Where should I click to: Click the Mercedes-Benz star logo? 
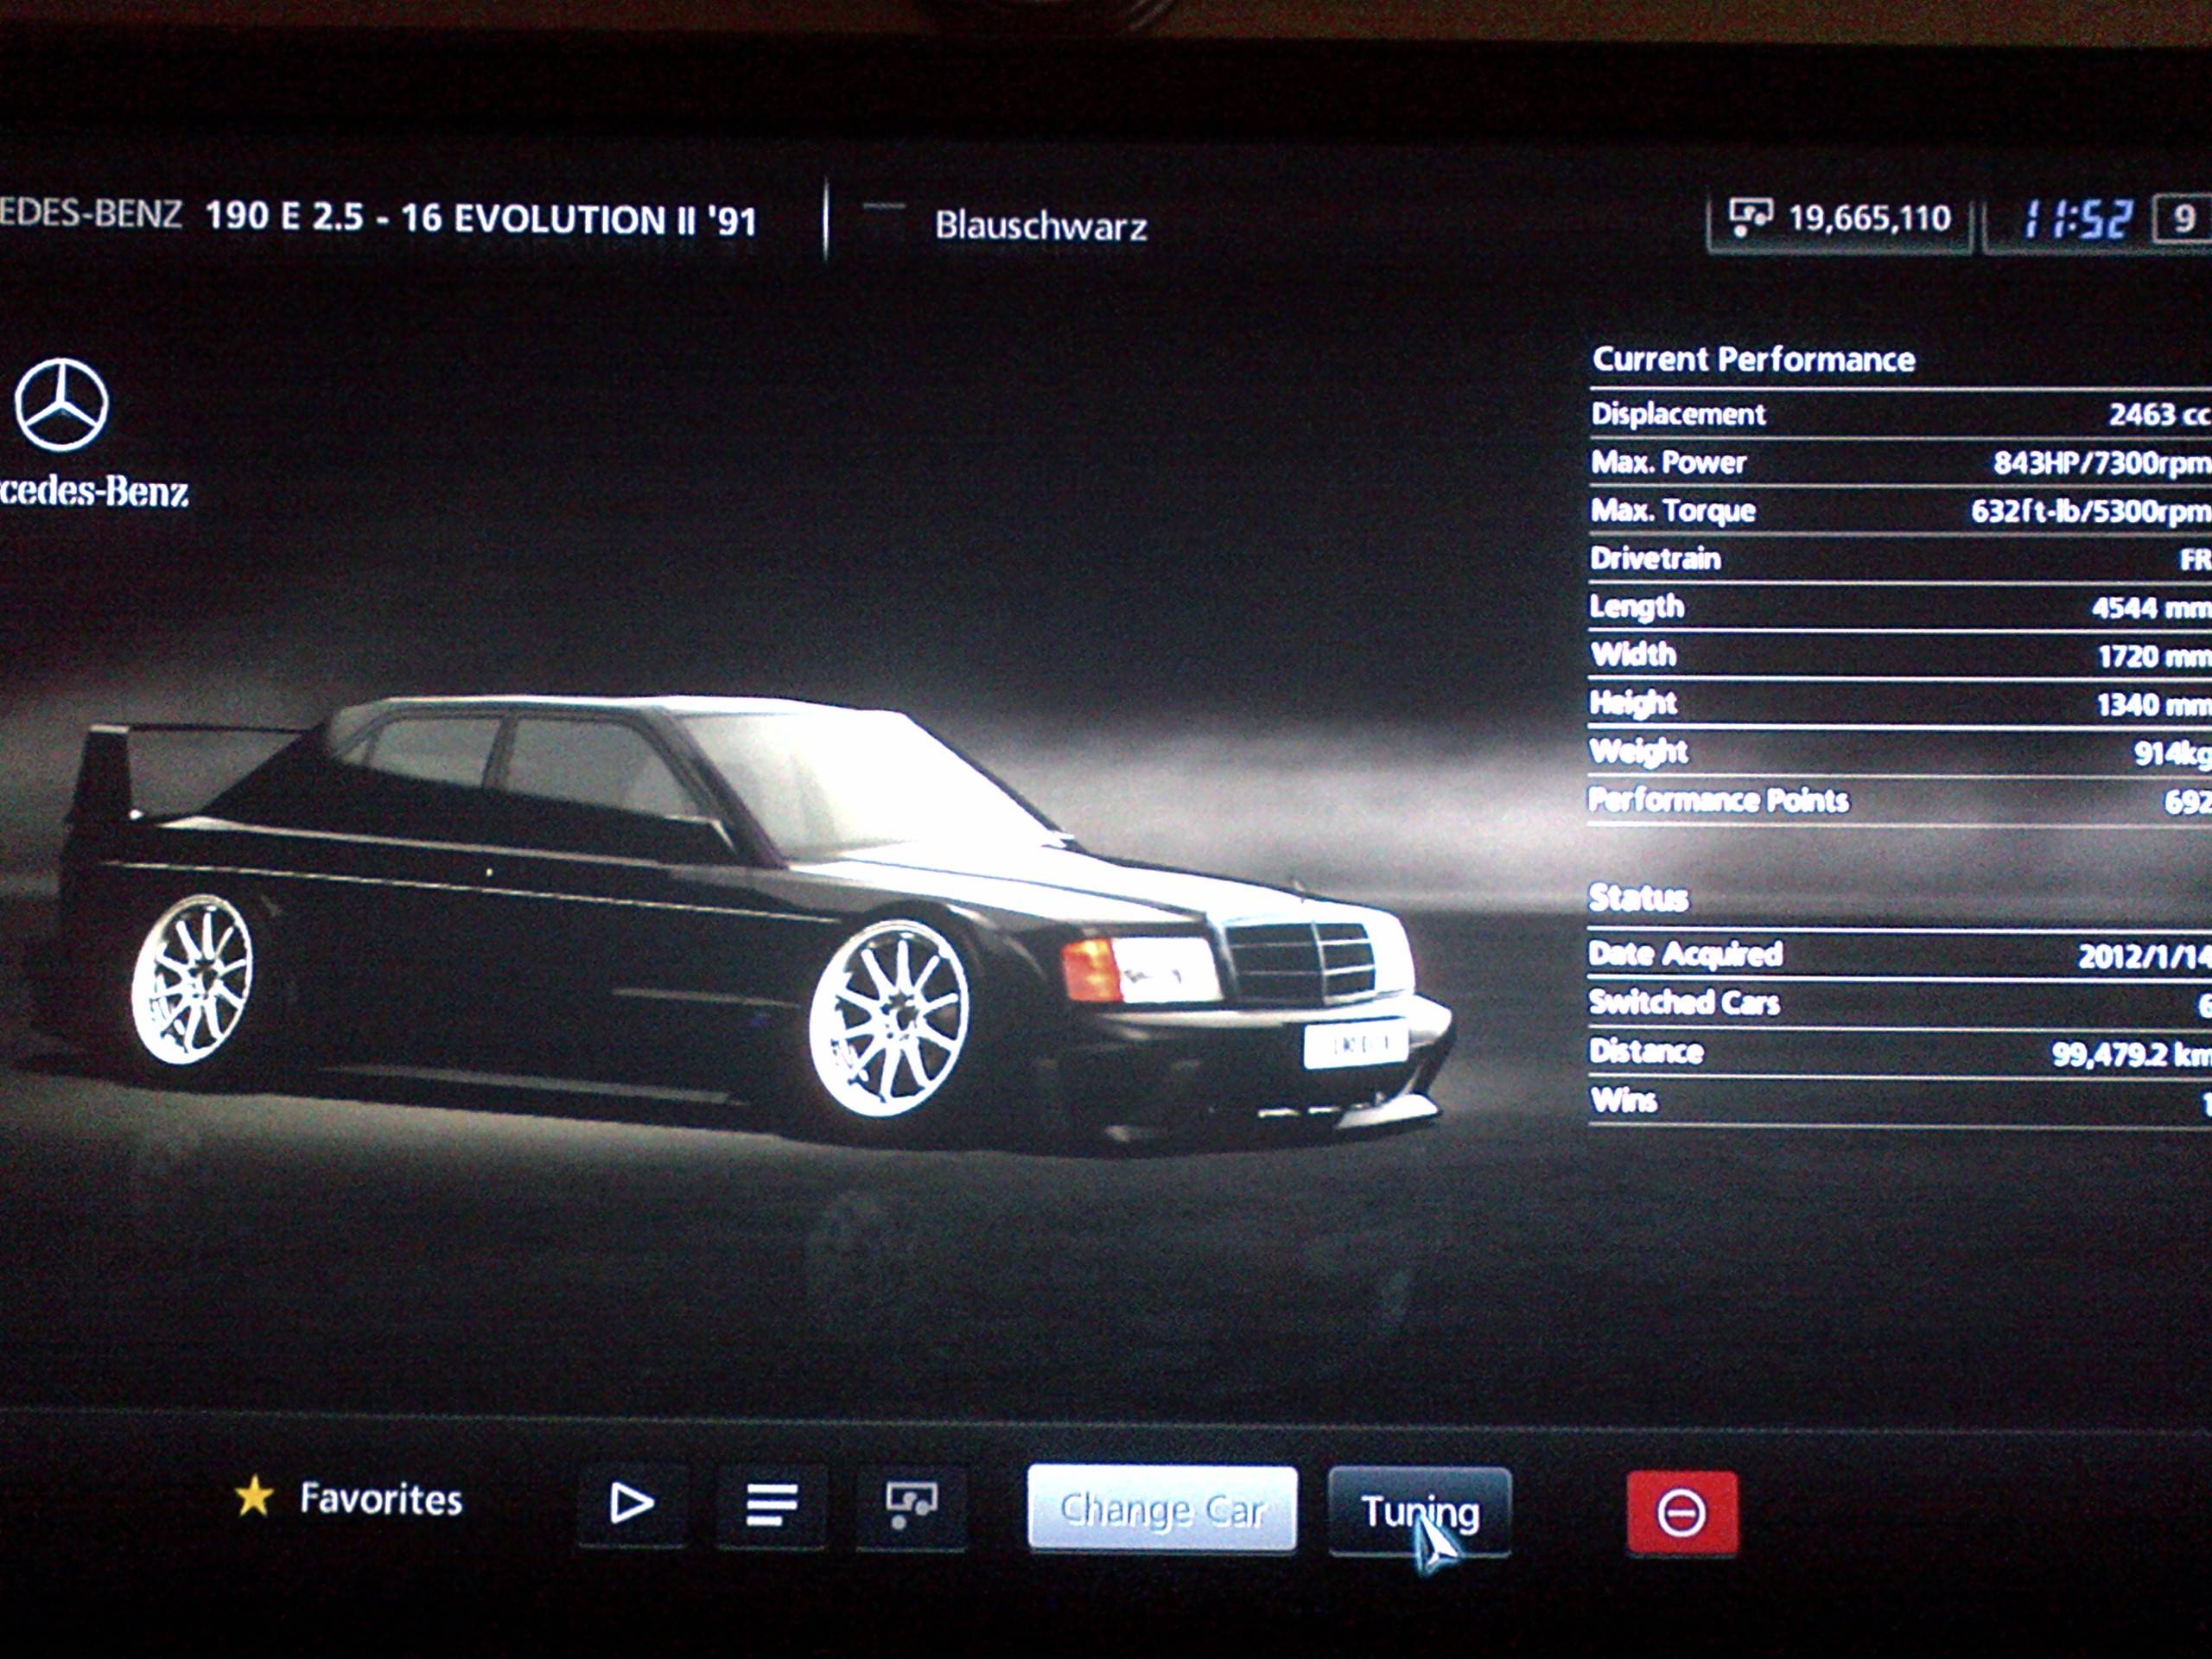61,405
